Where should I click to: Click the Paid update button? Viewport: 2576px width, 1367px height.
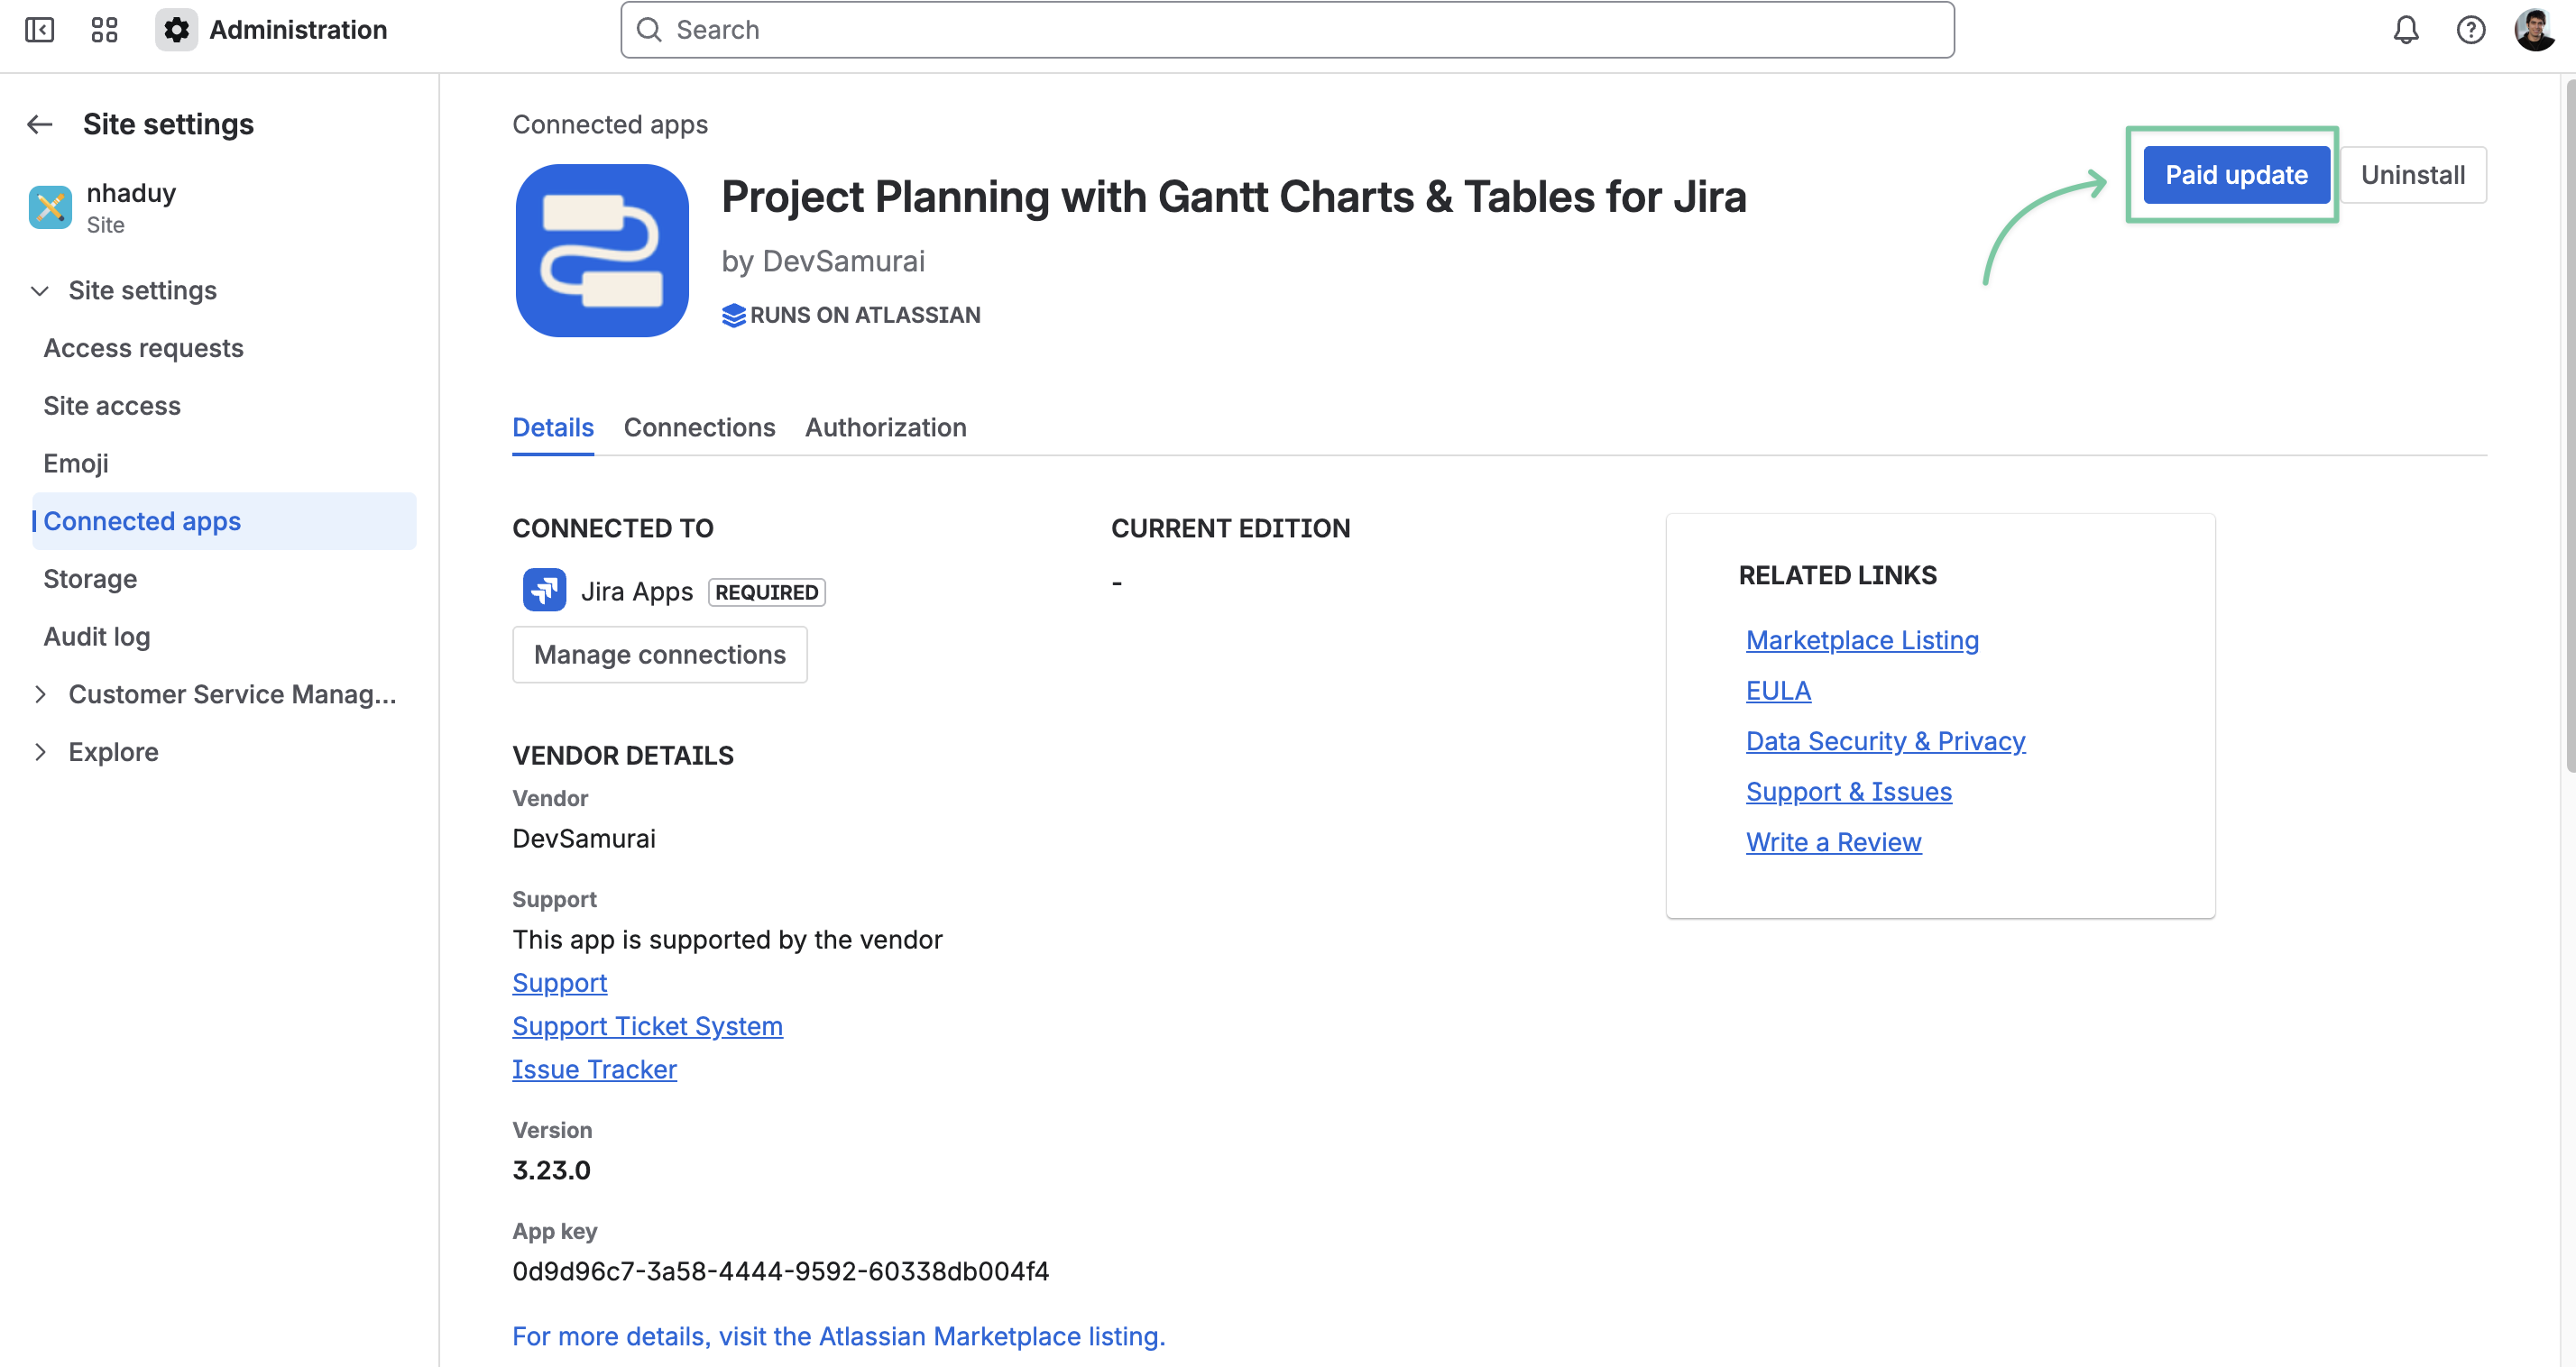point(2235,175)
